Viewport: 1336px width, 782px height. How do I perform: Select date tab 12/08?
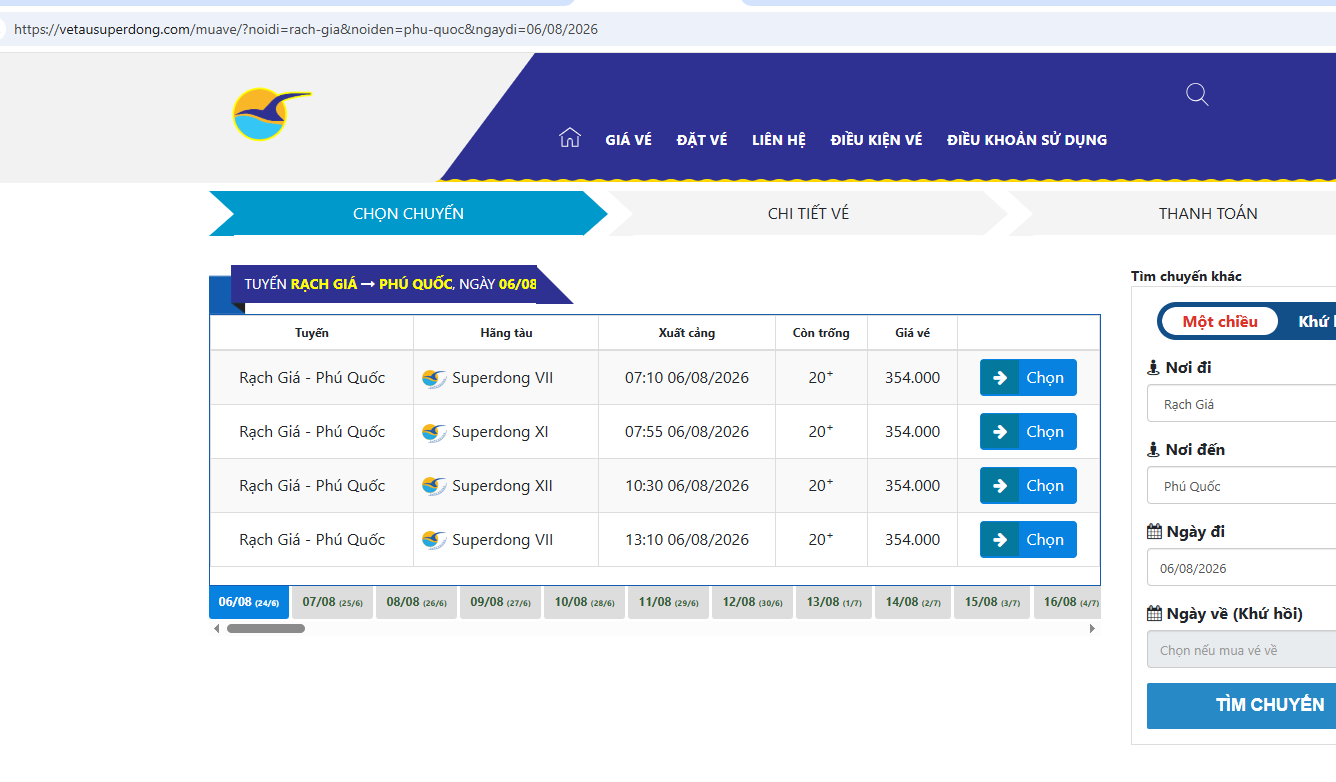753,602
